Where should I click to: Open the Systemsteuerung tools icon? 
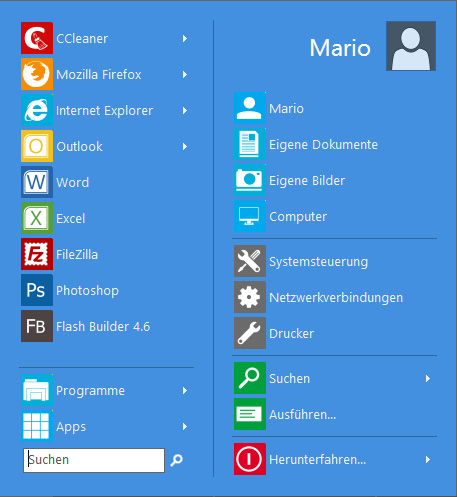pyautogui.click(x=250, y=261)
